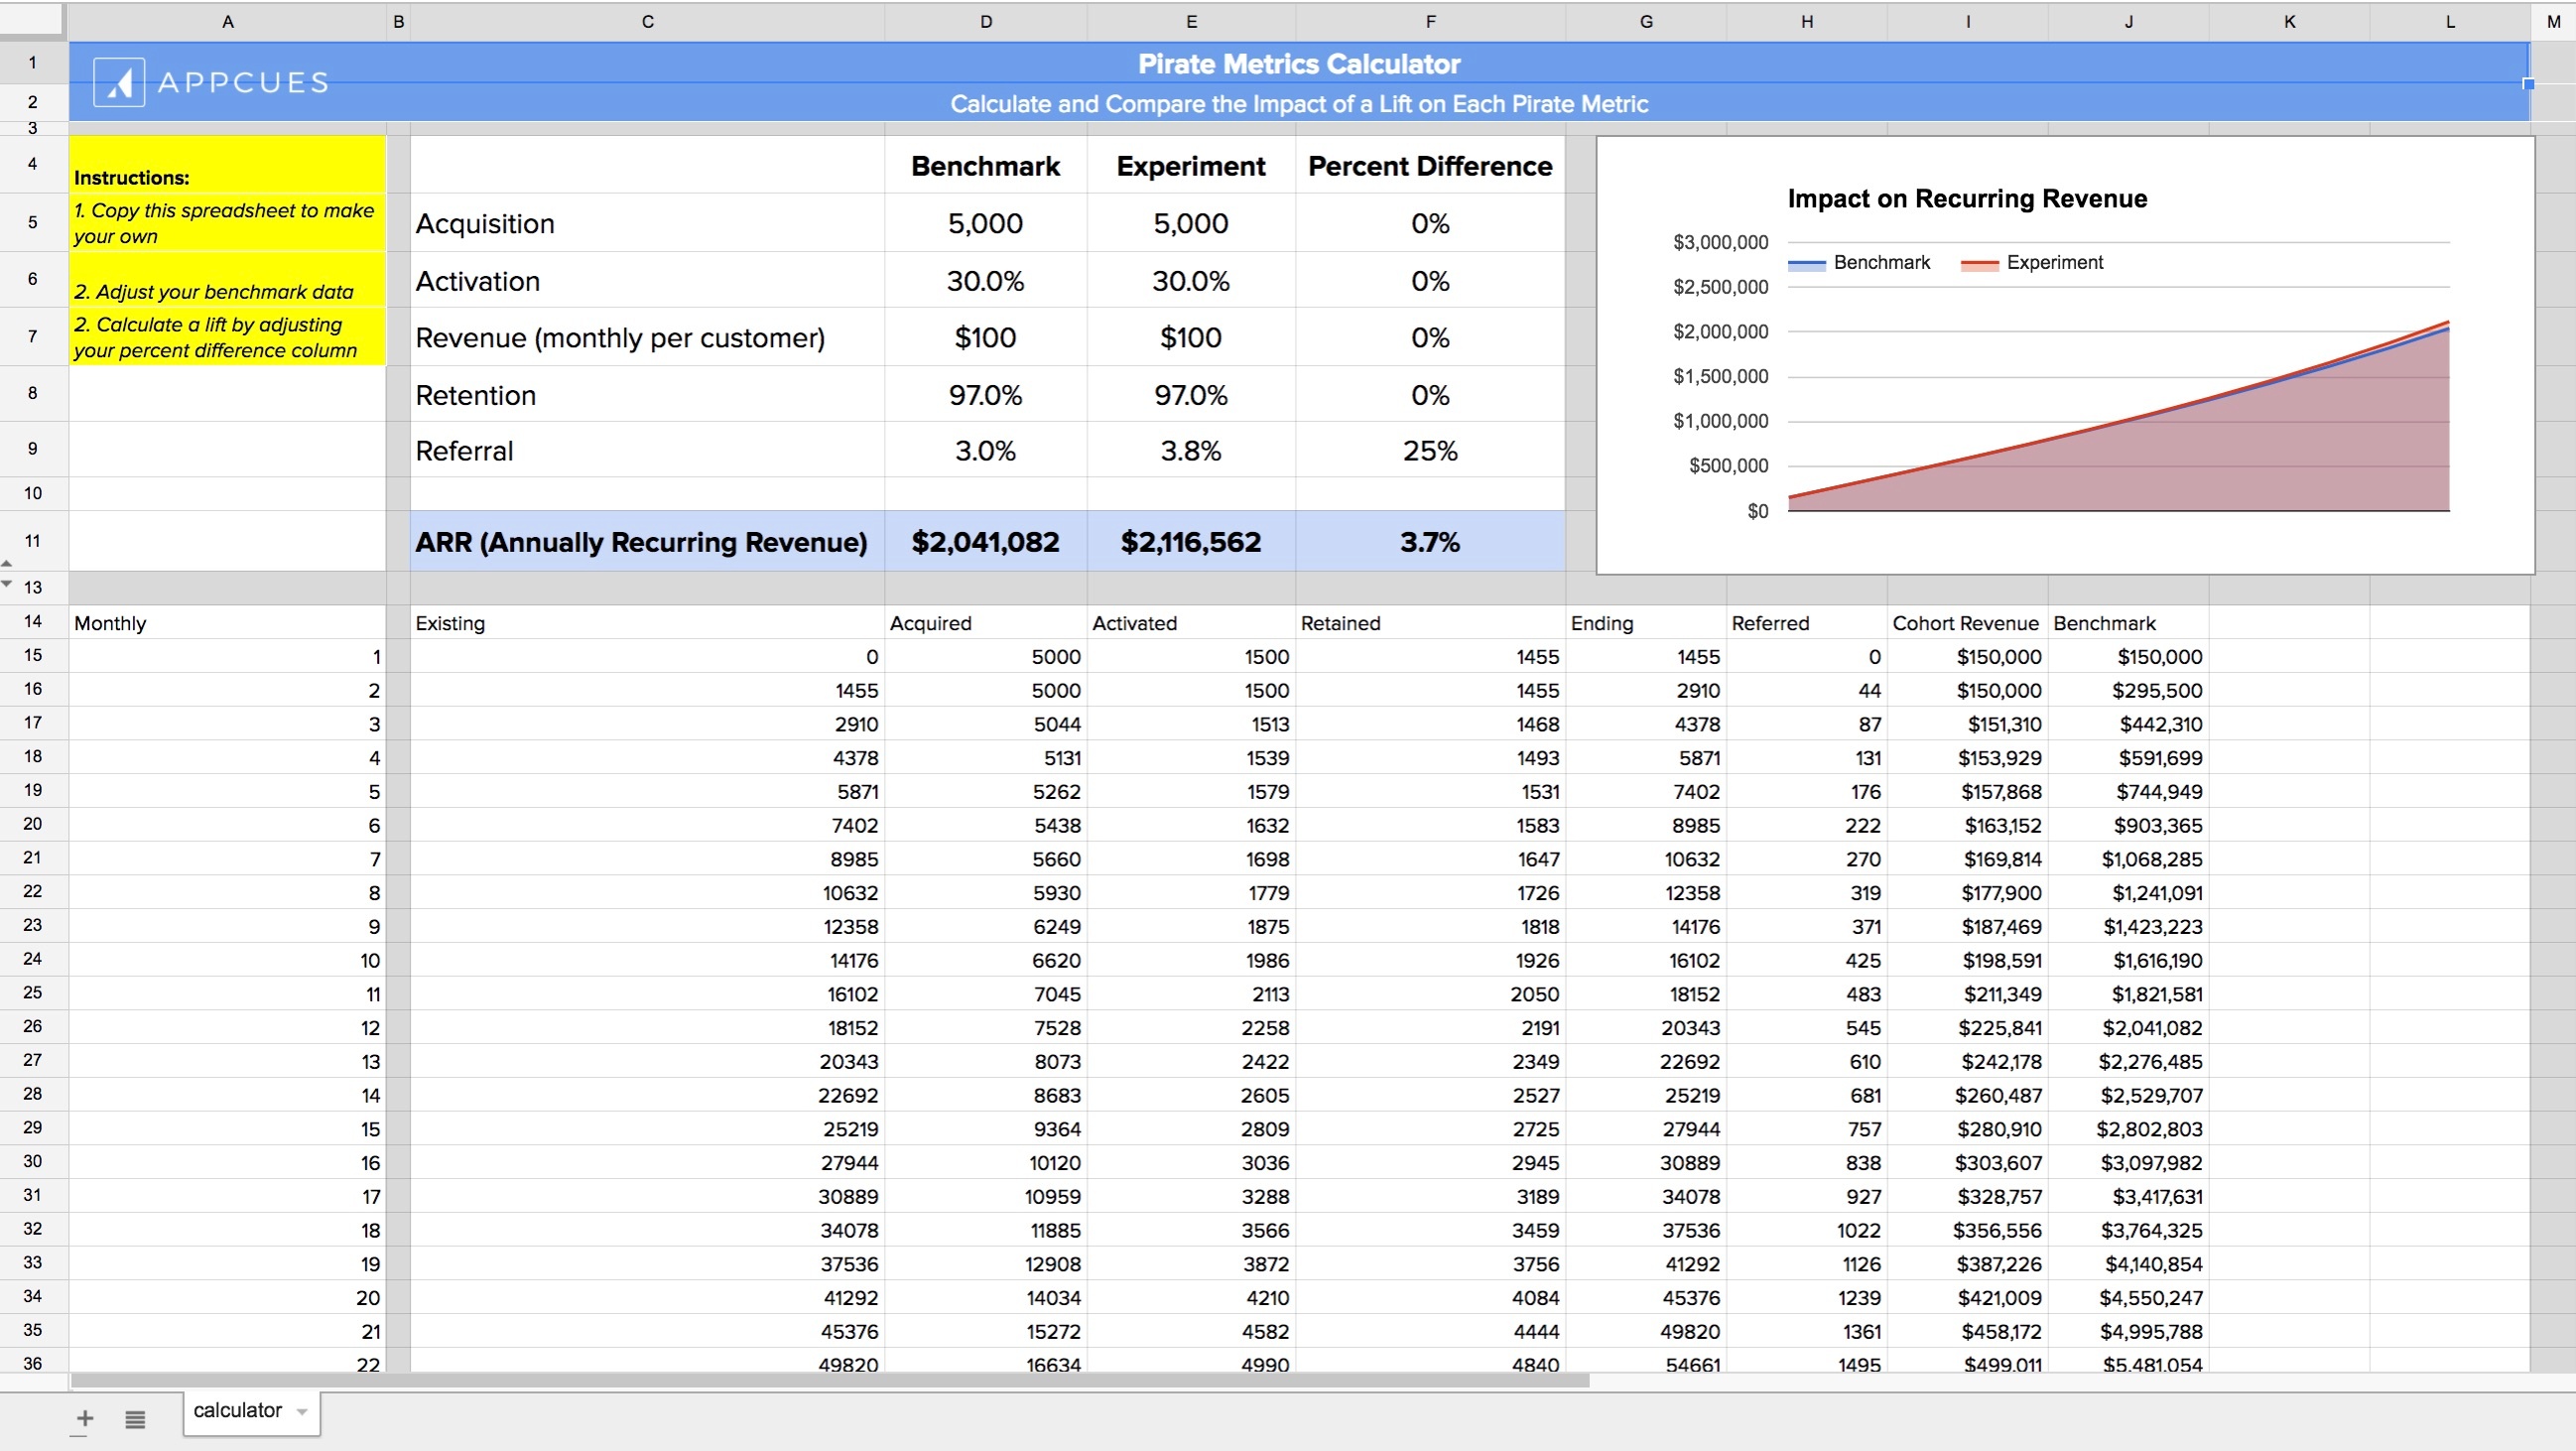Open the all sheets list icon
The height and width of the screenshot is (1451, 2576).
[x=135, y=1418]
